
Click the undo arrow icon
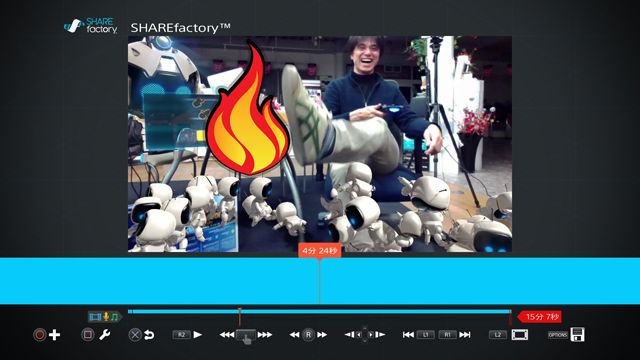pos(149,335)
